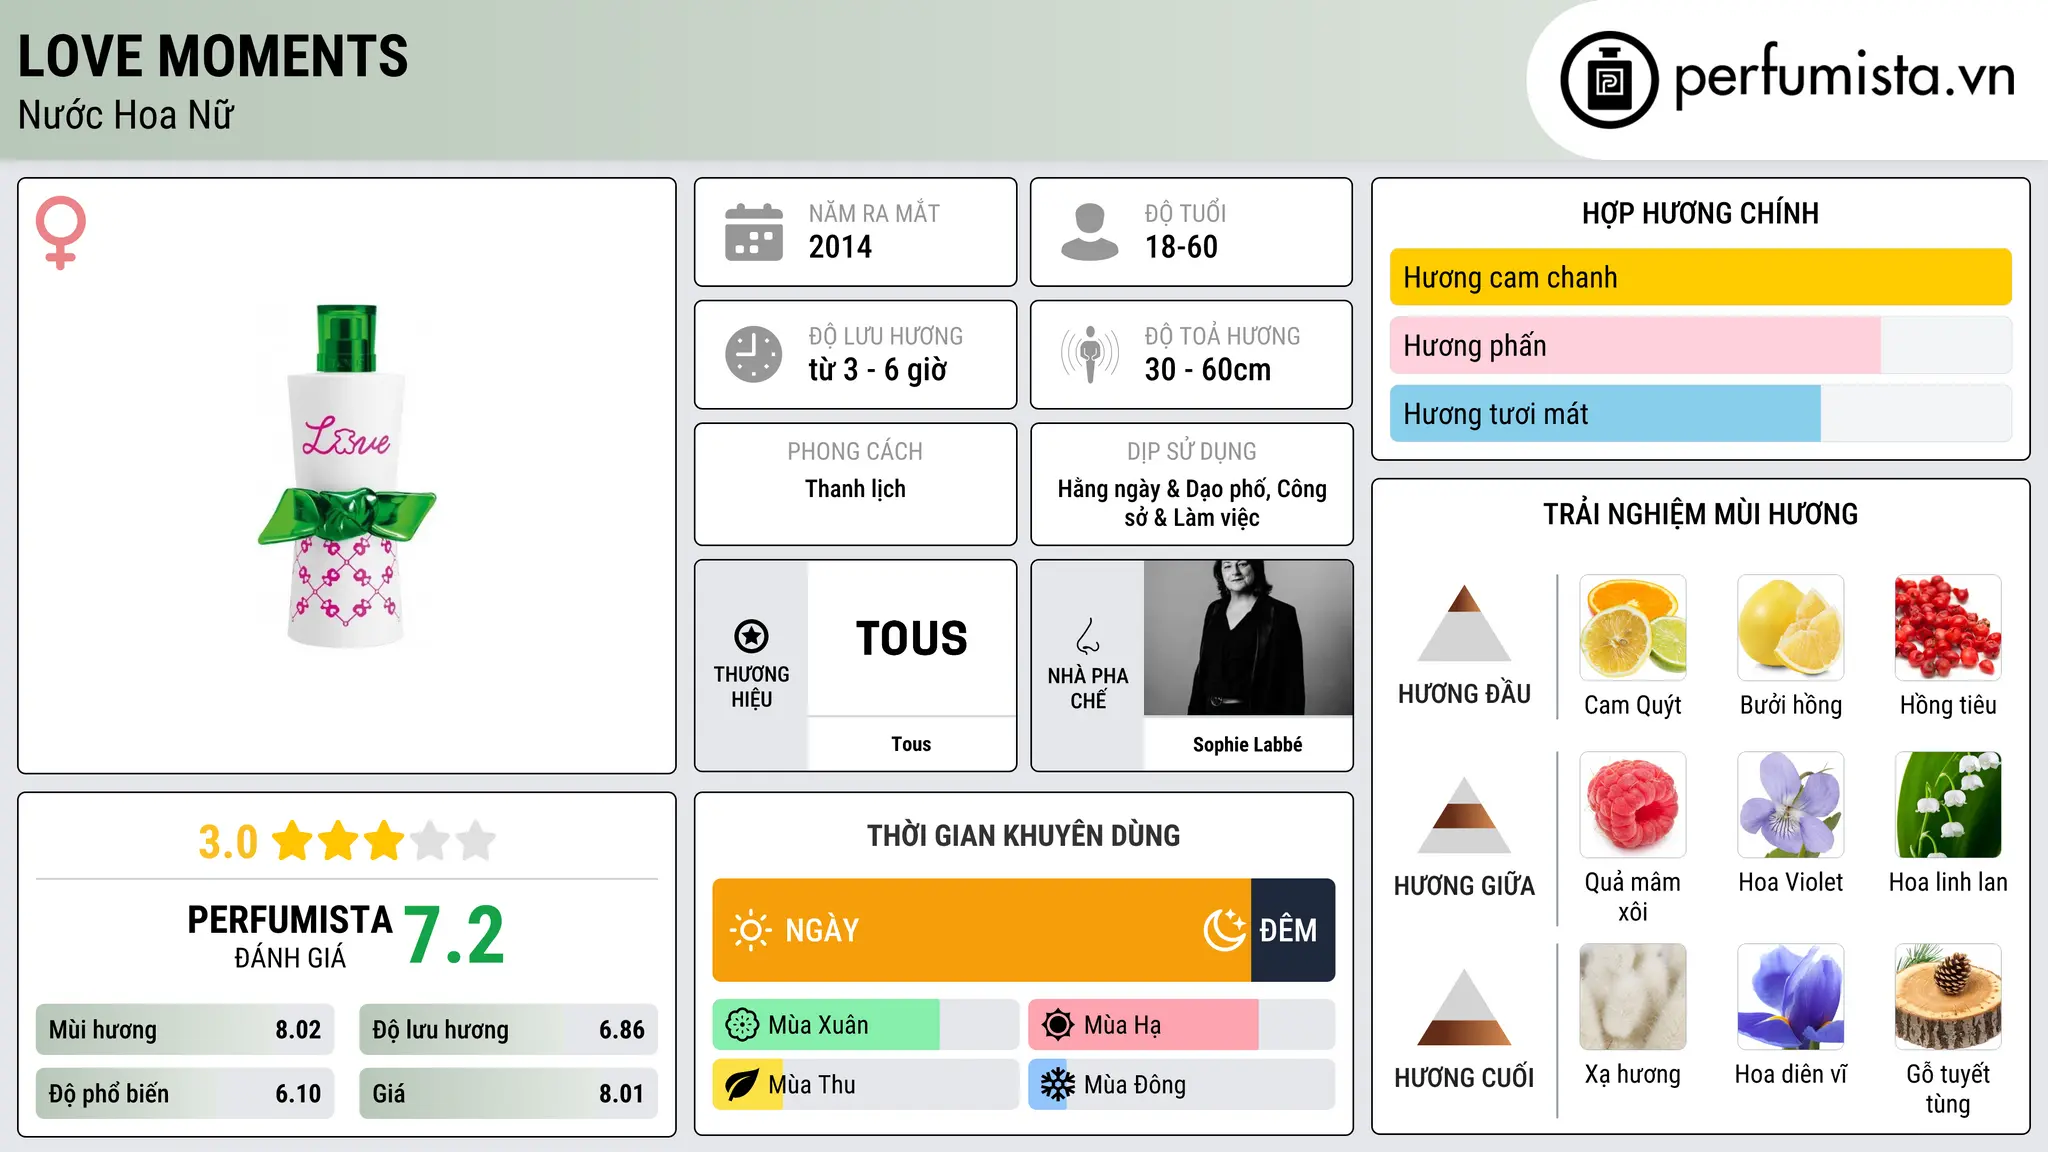
Task: Open the Love perfume bottle image
Action: [347, 476]
